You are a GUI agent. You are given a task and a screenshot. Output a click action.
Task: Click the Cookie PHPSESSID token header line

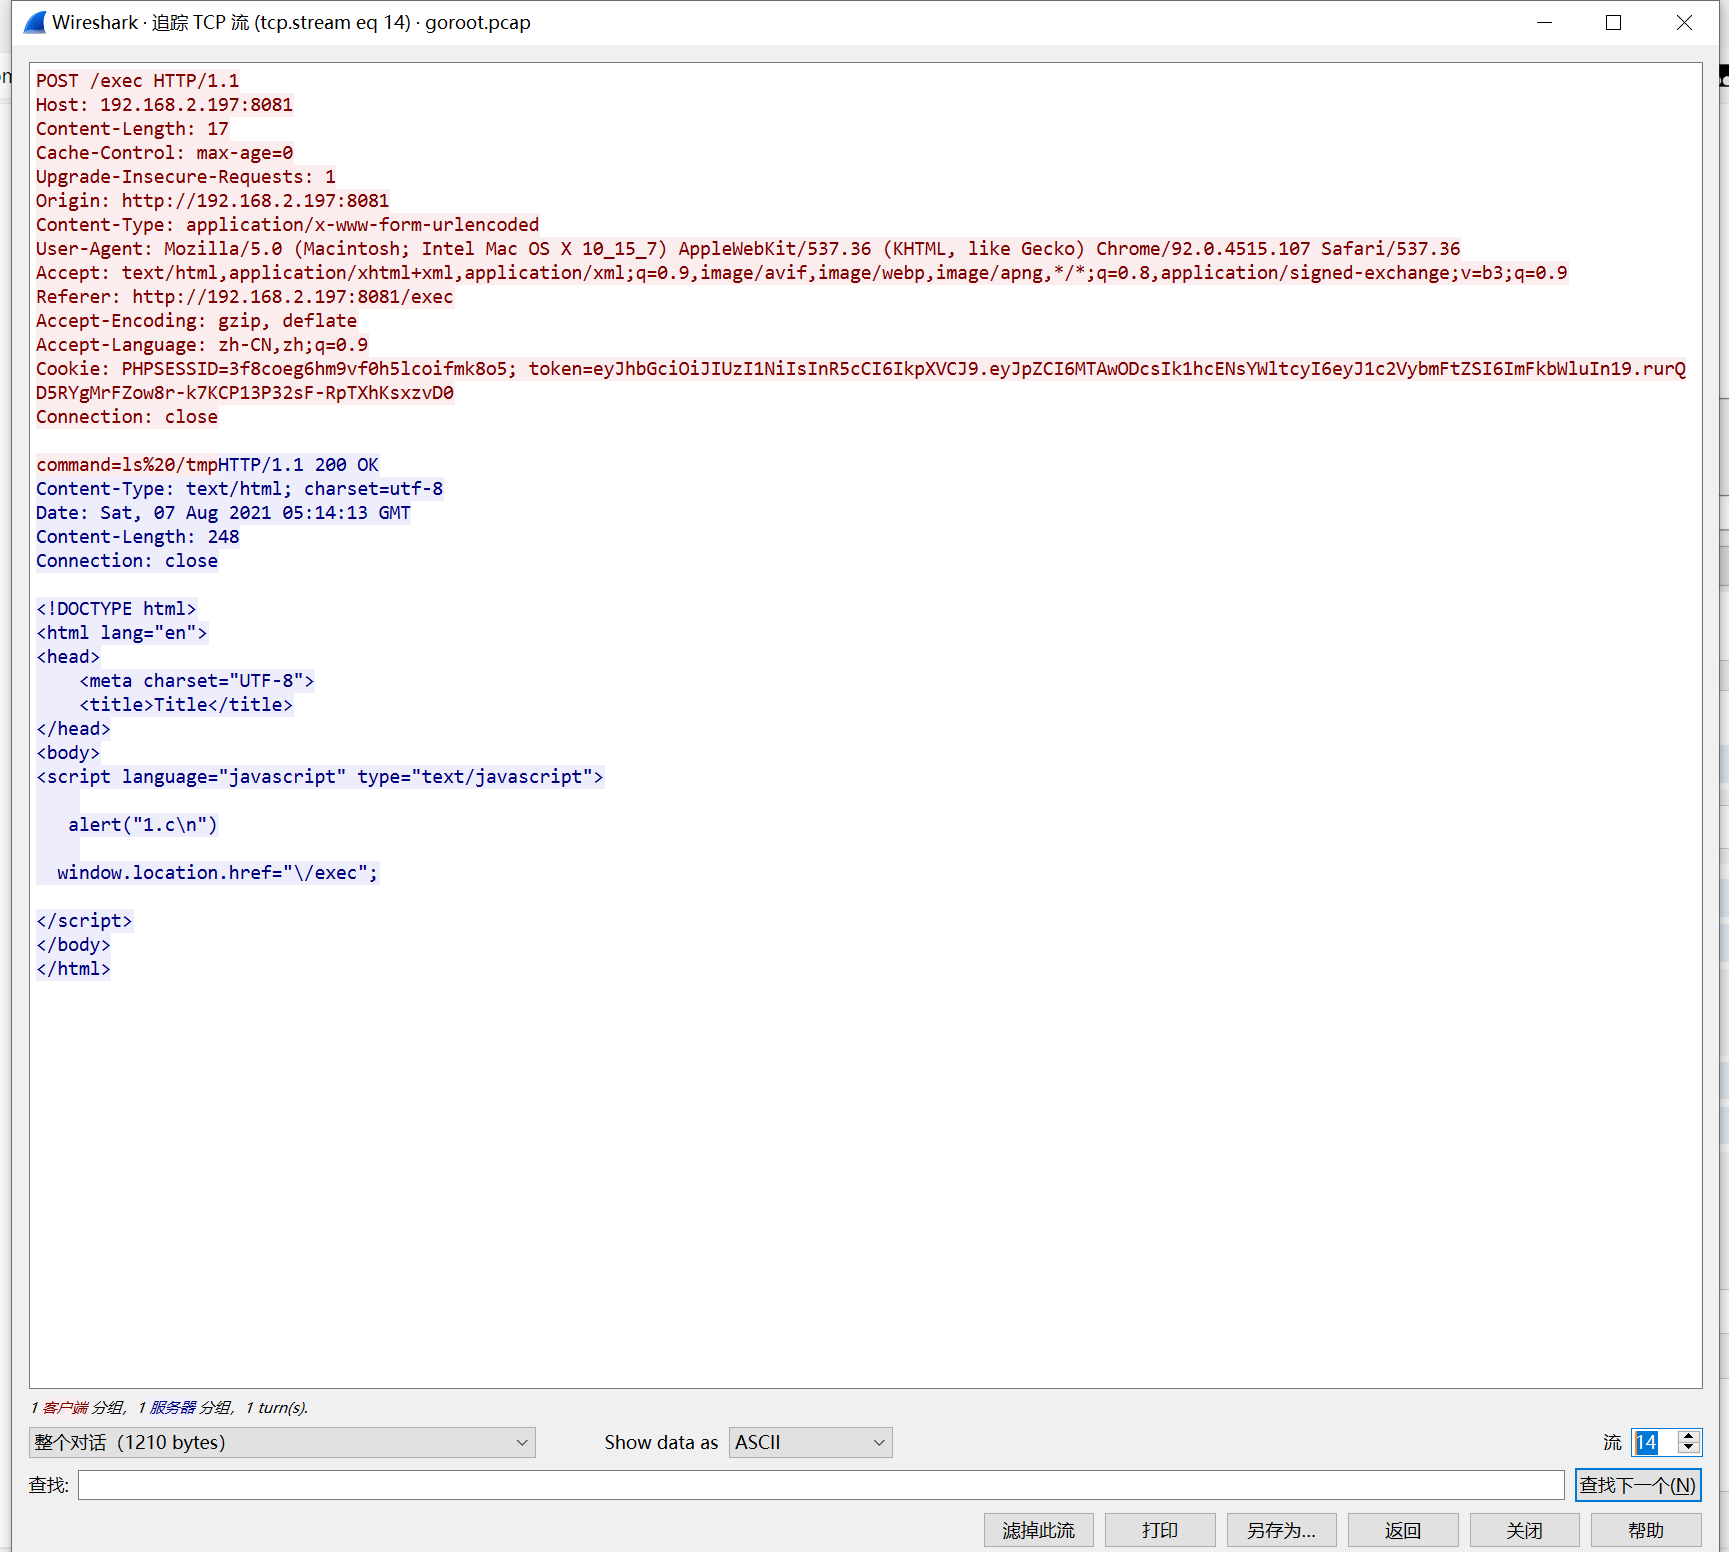861,381
